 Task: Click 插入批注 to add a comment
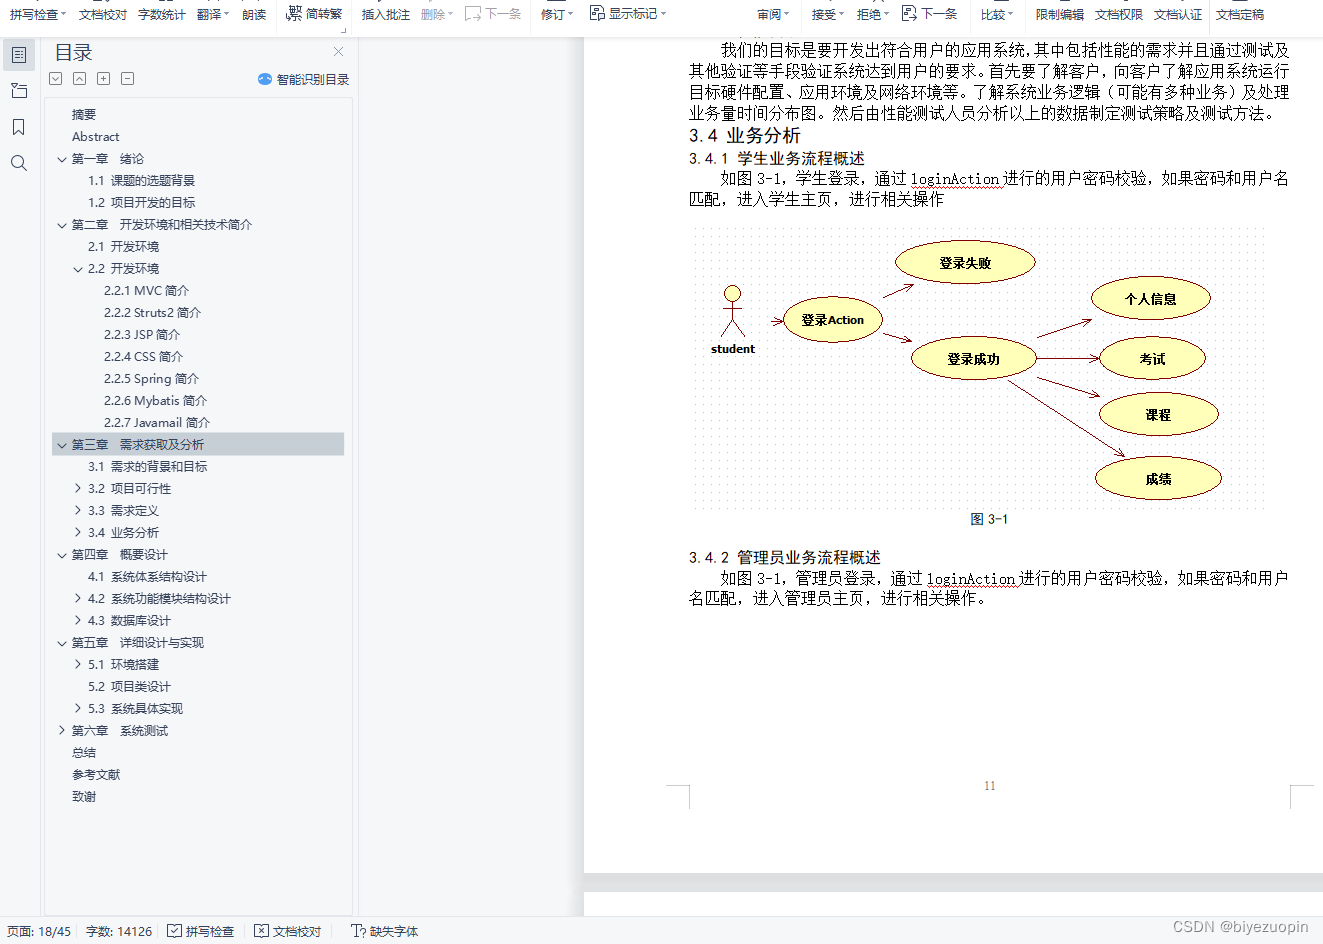coord(386,14)
